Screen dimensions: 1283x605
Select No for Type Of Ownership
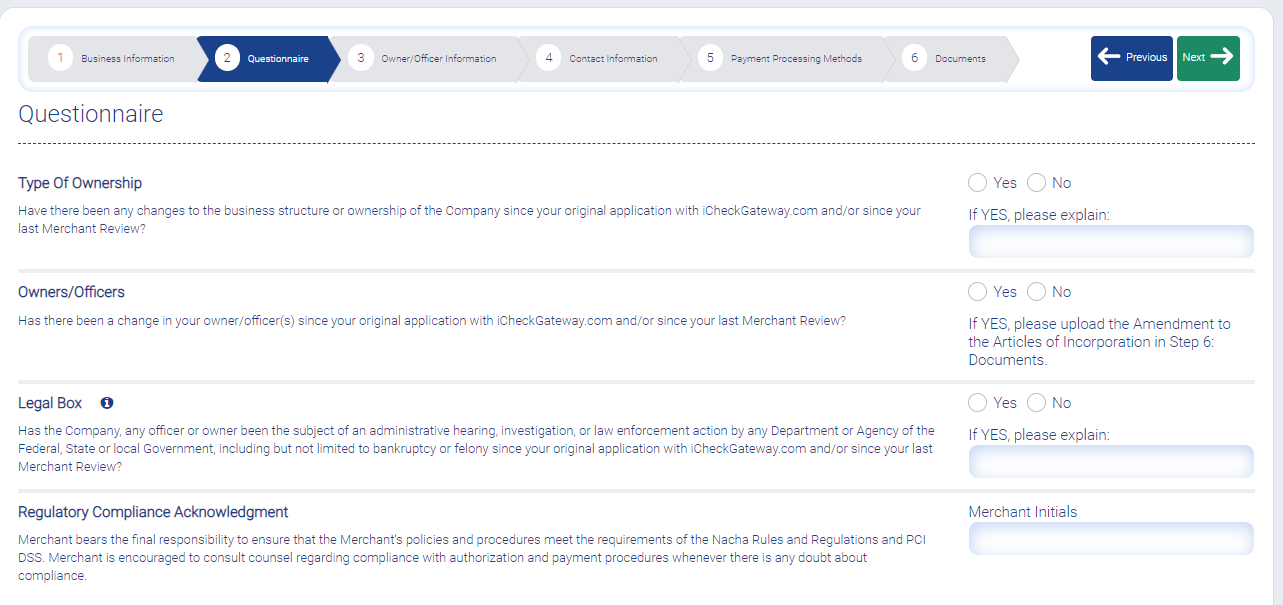point(1036,183)
